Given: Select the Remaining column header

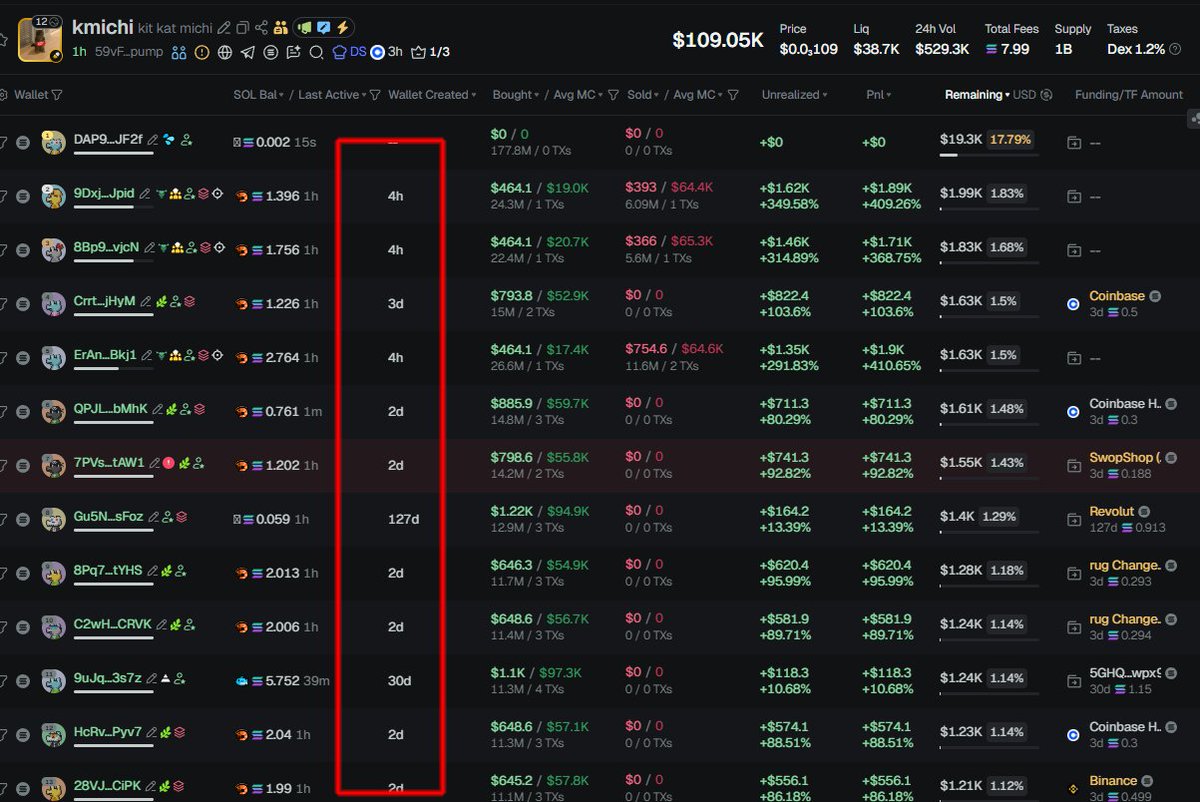Looking at the screenshot, I should [x=975, y=95].
